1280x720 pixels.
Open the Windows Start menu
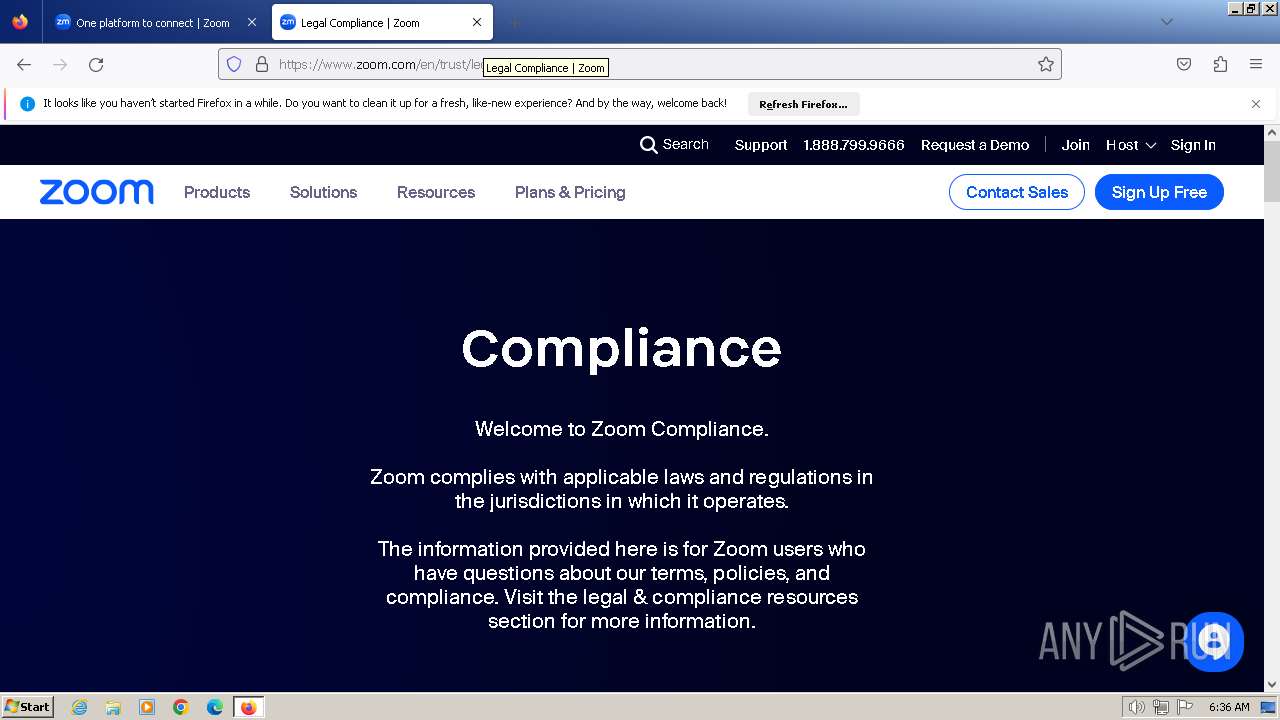[28, 706]
